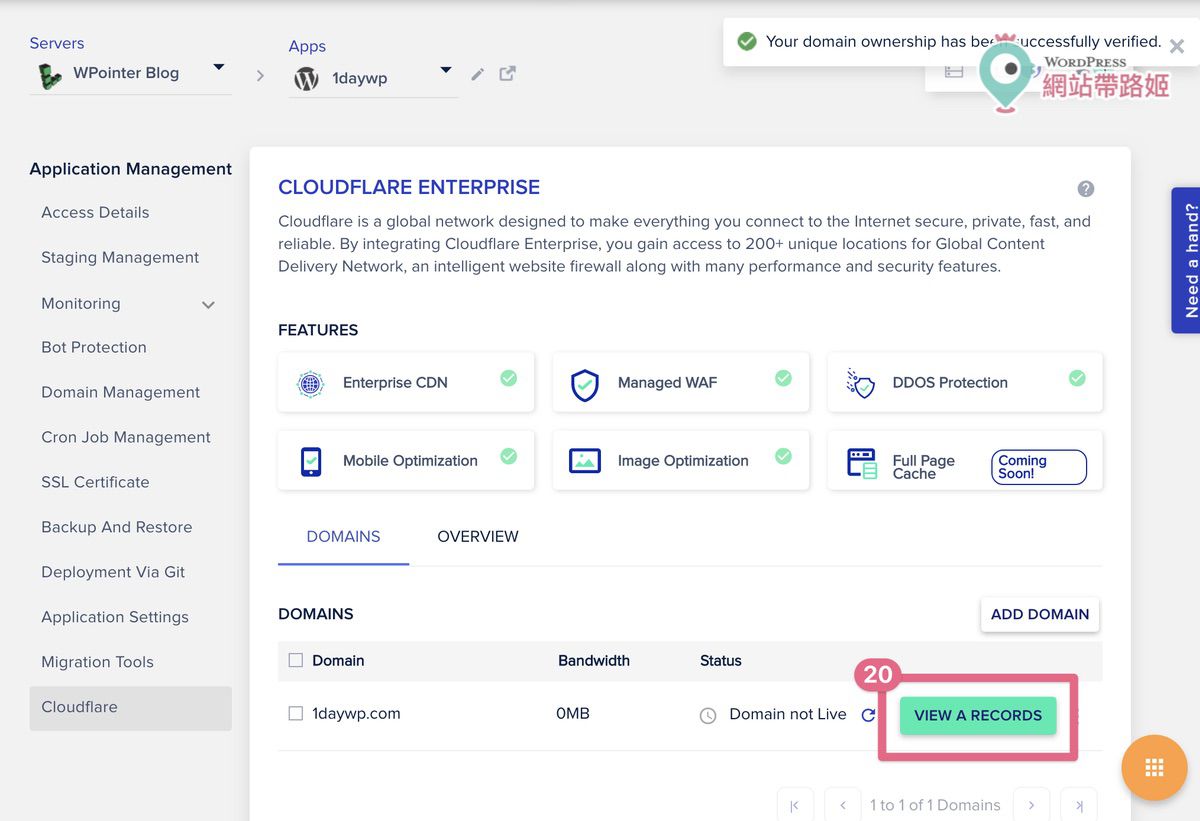Go to the next page of domains
Viewport: 1200px width, 821px height.
click(1031, 805)
